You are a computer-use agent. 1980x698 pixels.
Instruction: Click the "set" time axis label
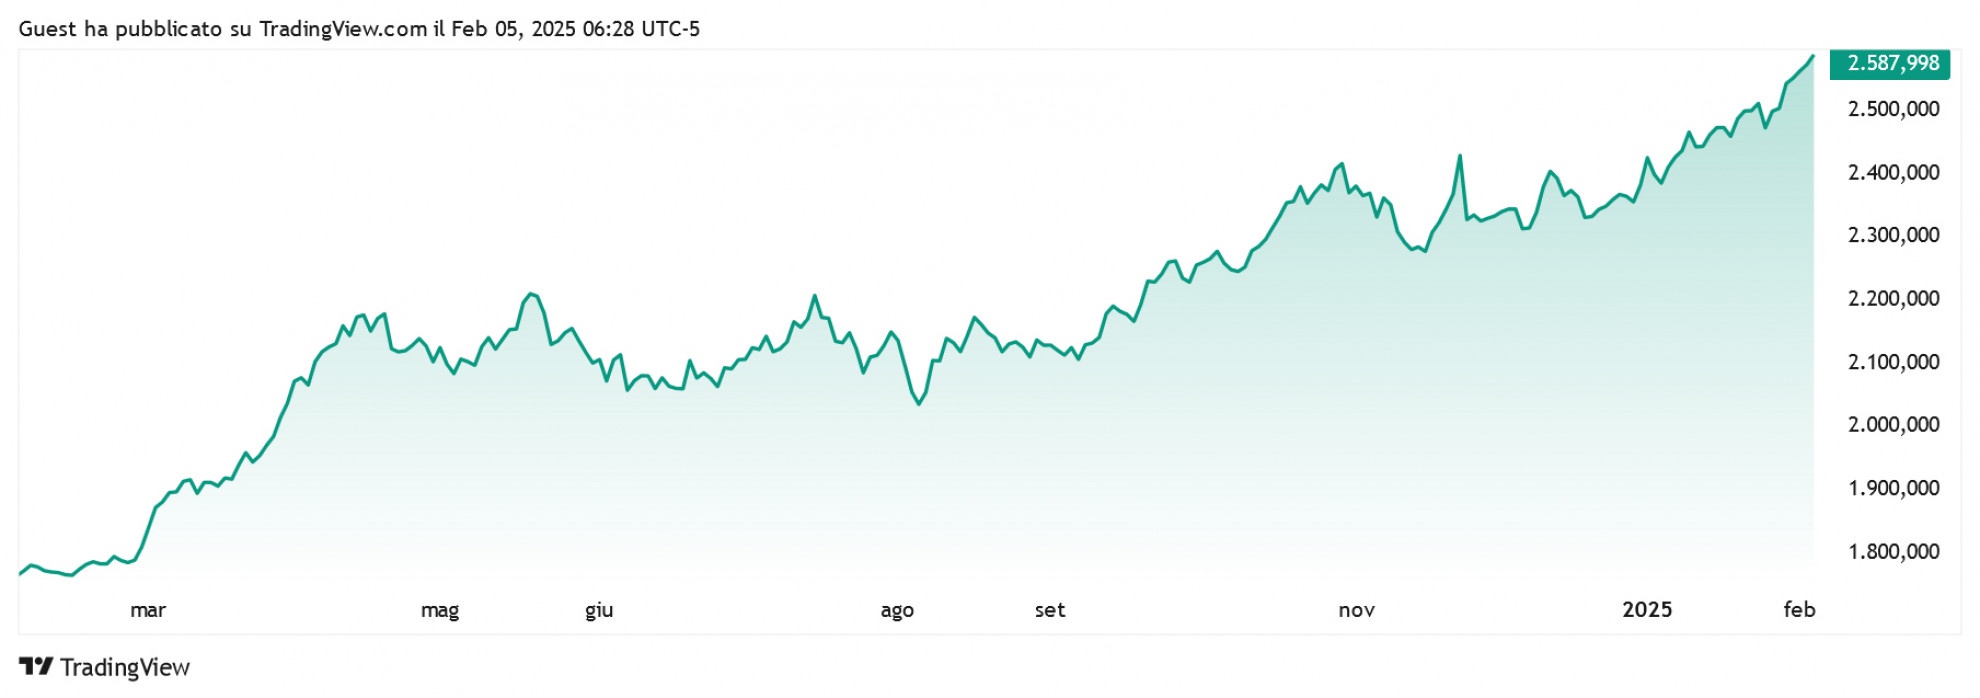(x=1050, y=610)
